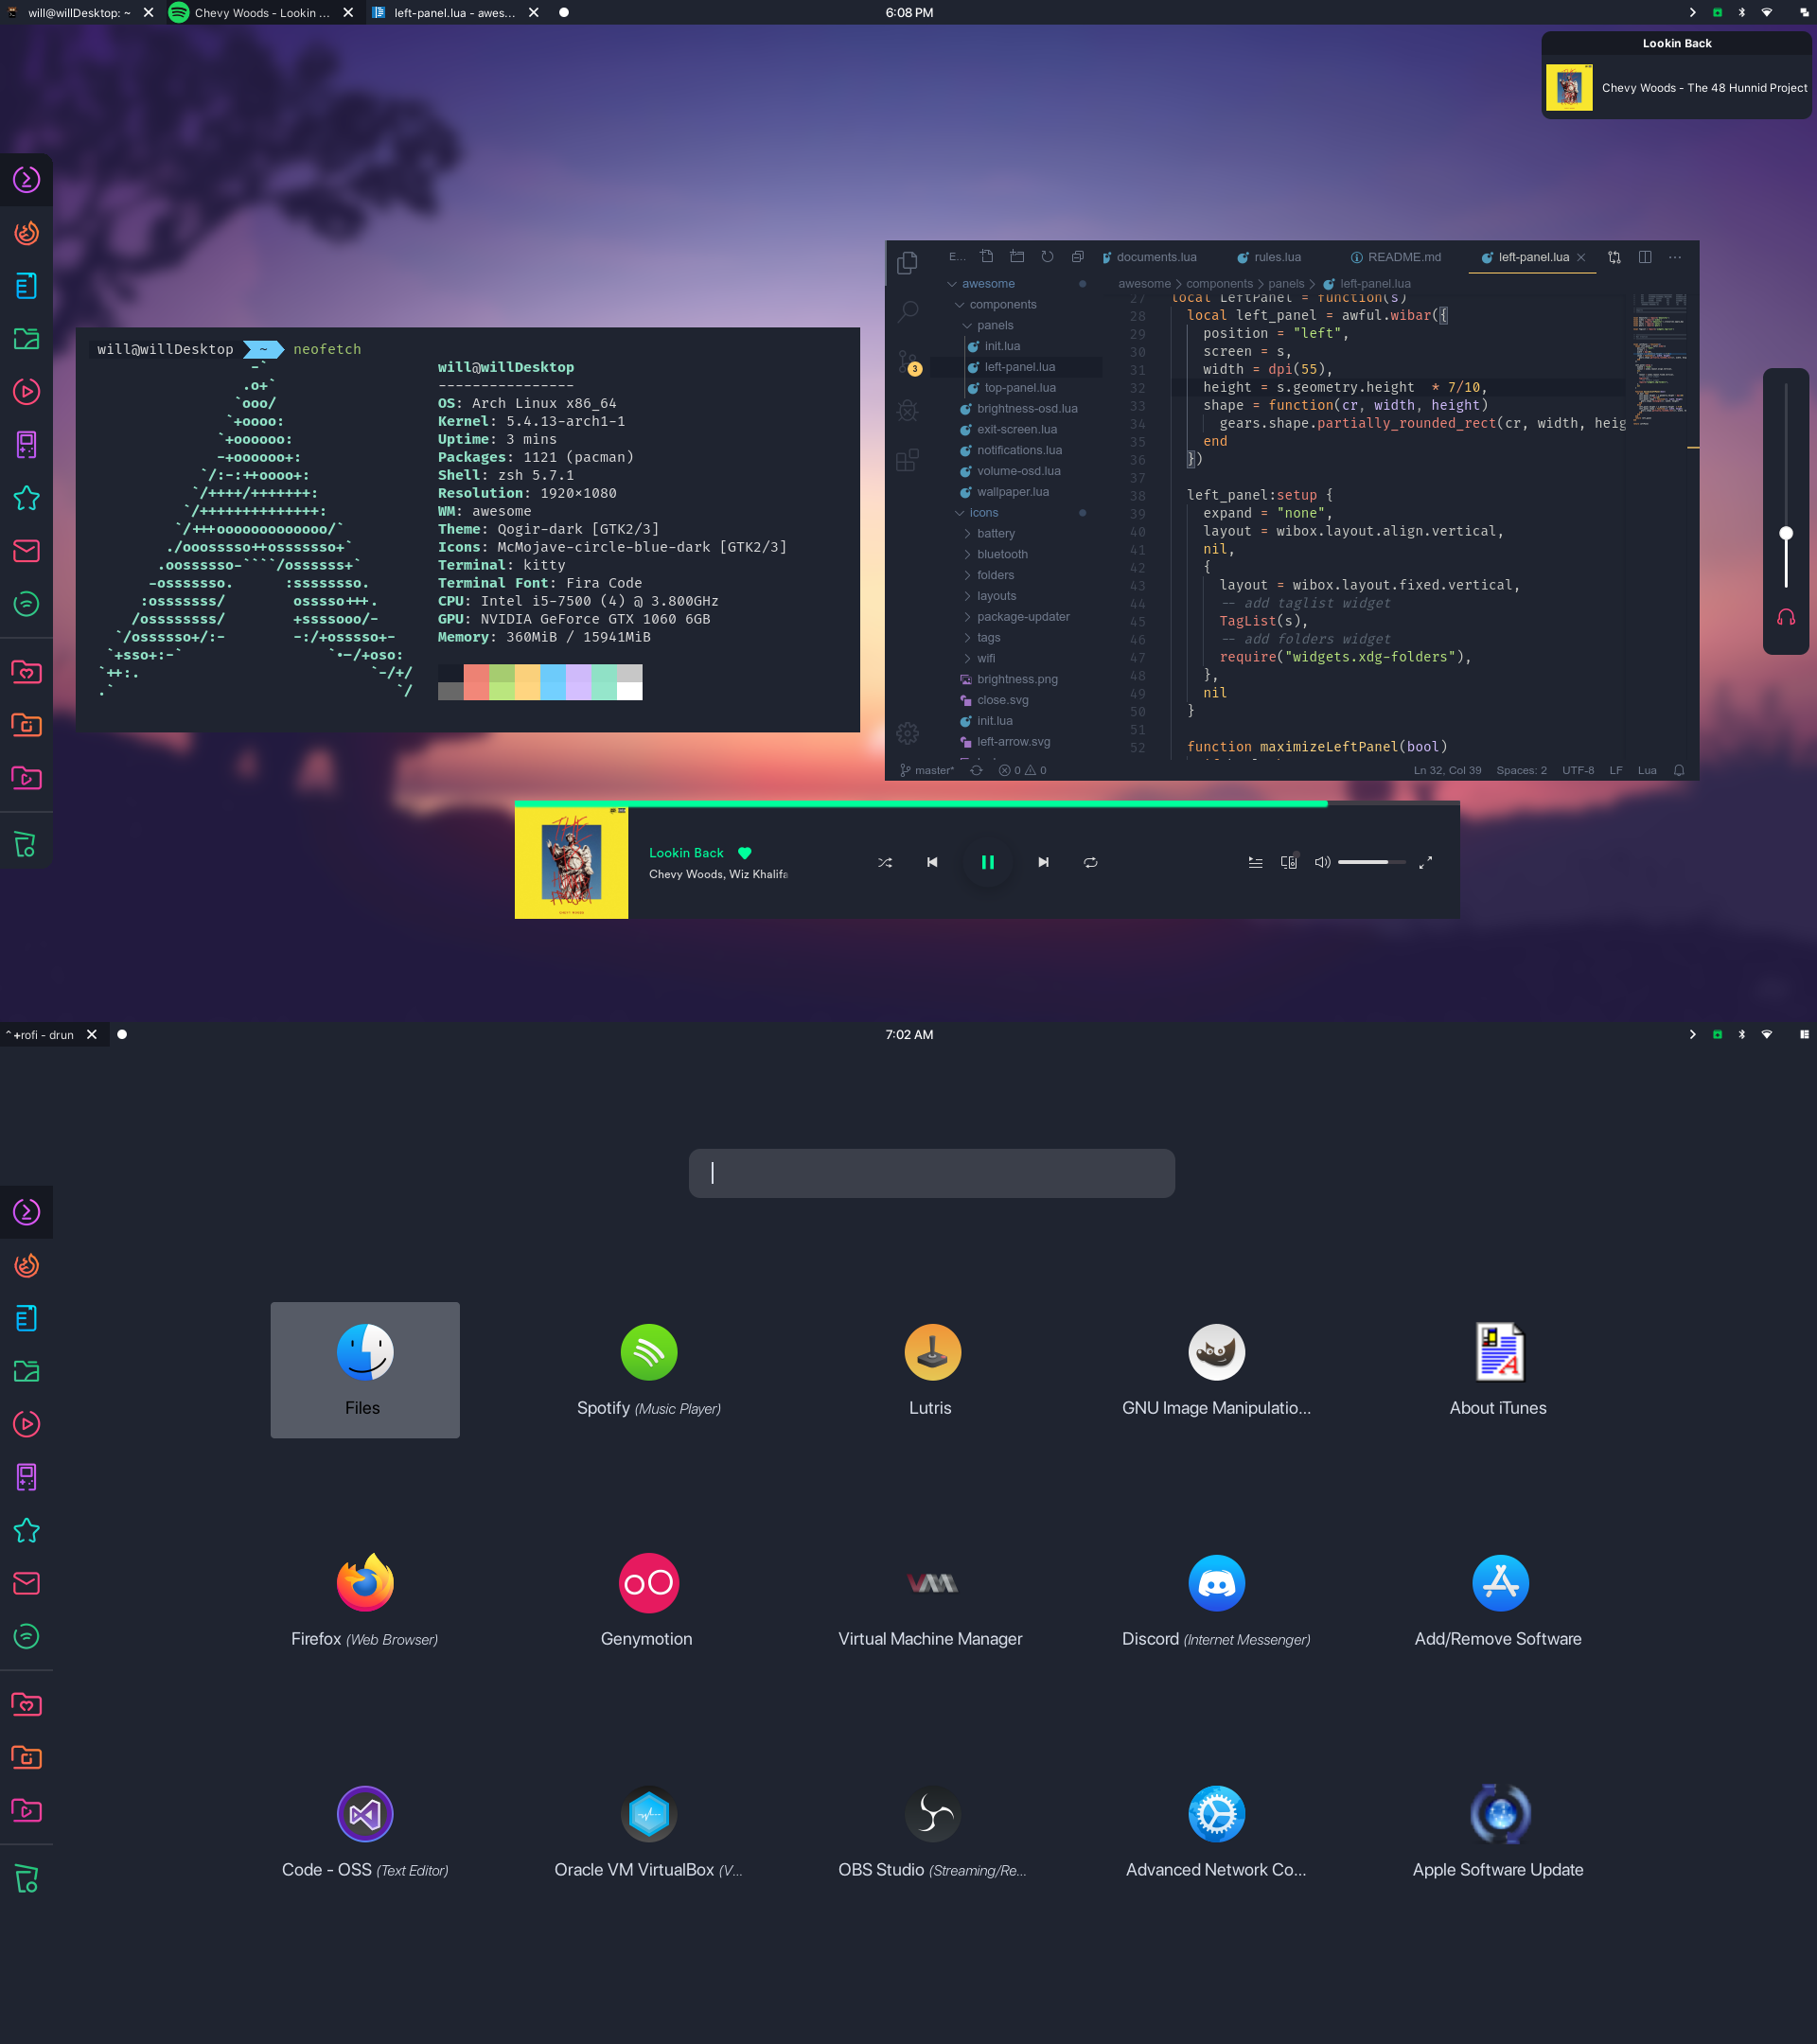Open top-panel.lua from the file explorer

(x=1020, y=388)
